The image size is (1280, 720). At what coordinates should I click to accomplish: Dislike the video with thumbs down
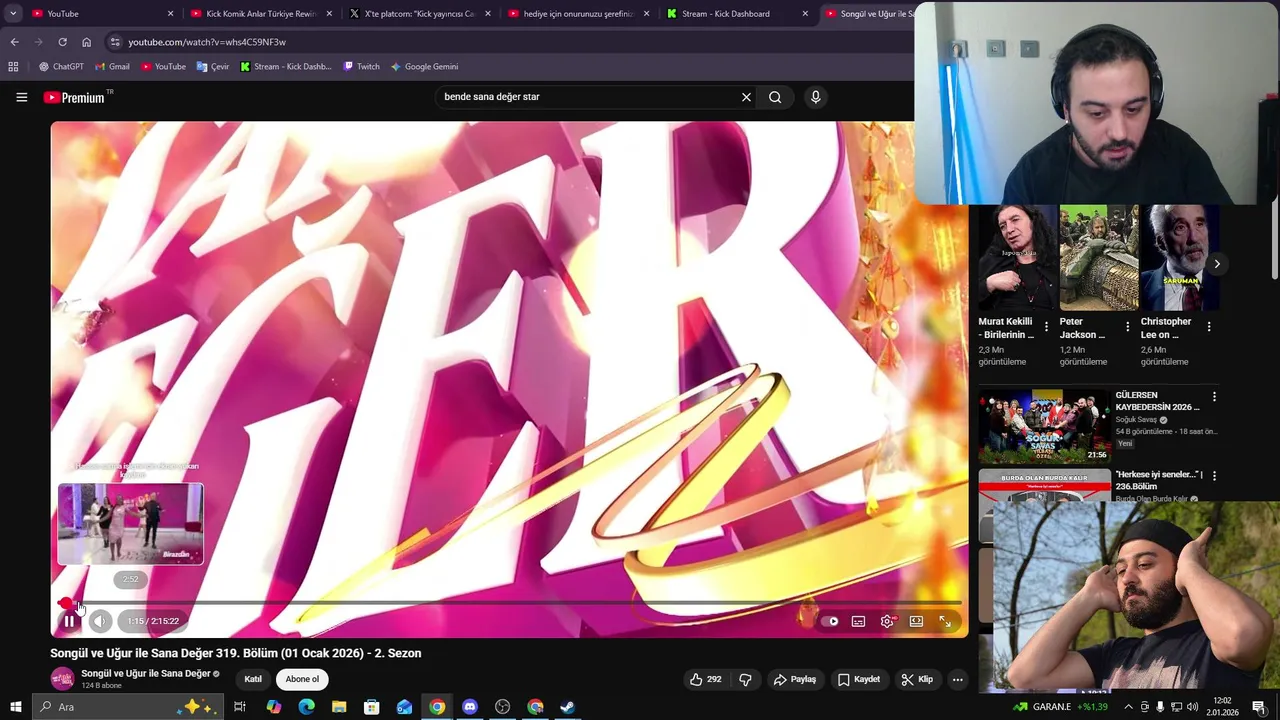pos(745,679)
